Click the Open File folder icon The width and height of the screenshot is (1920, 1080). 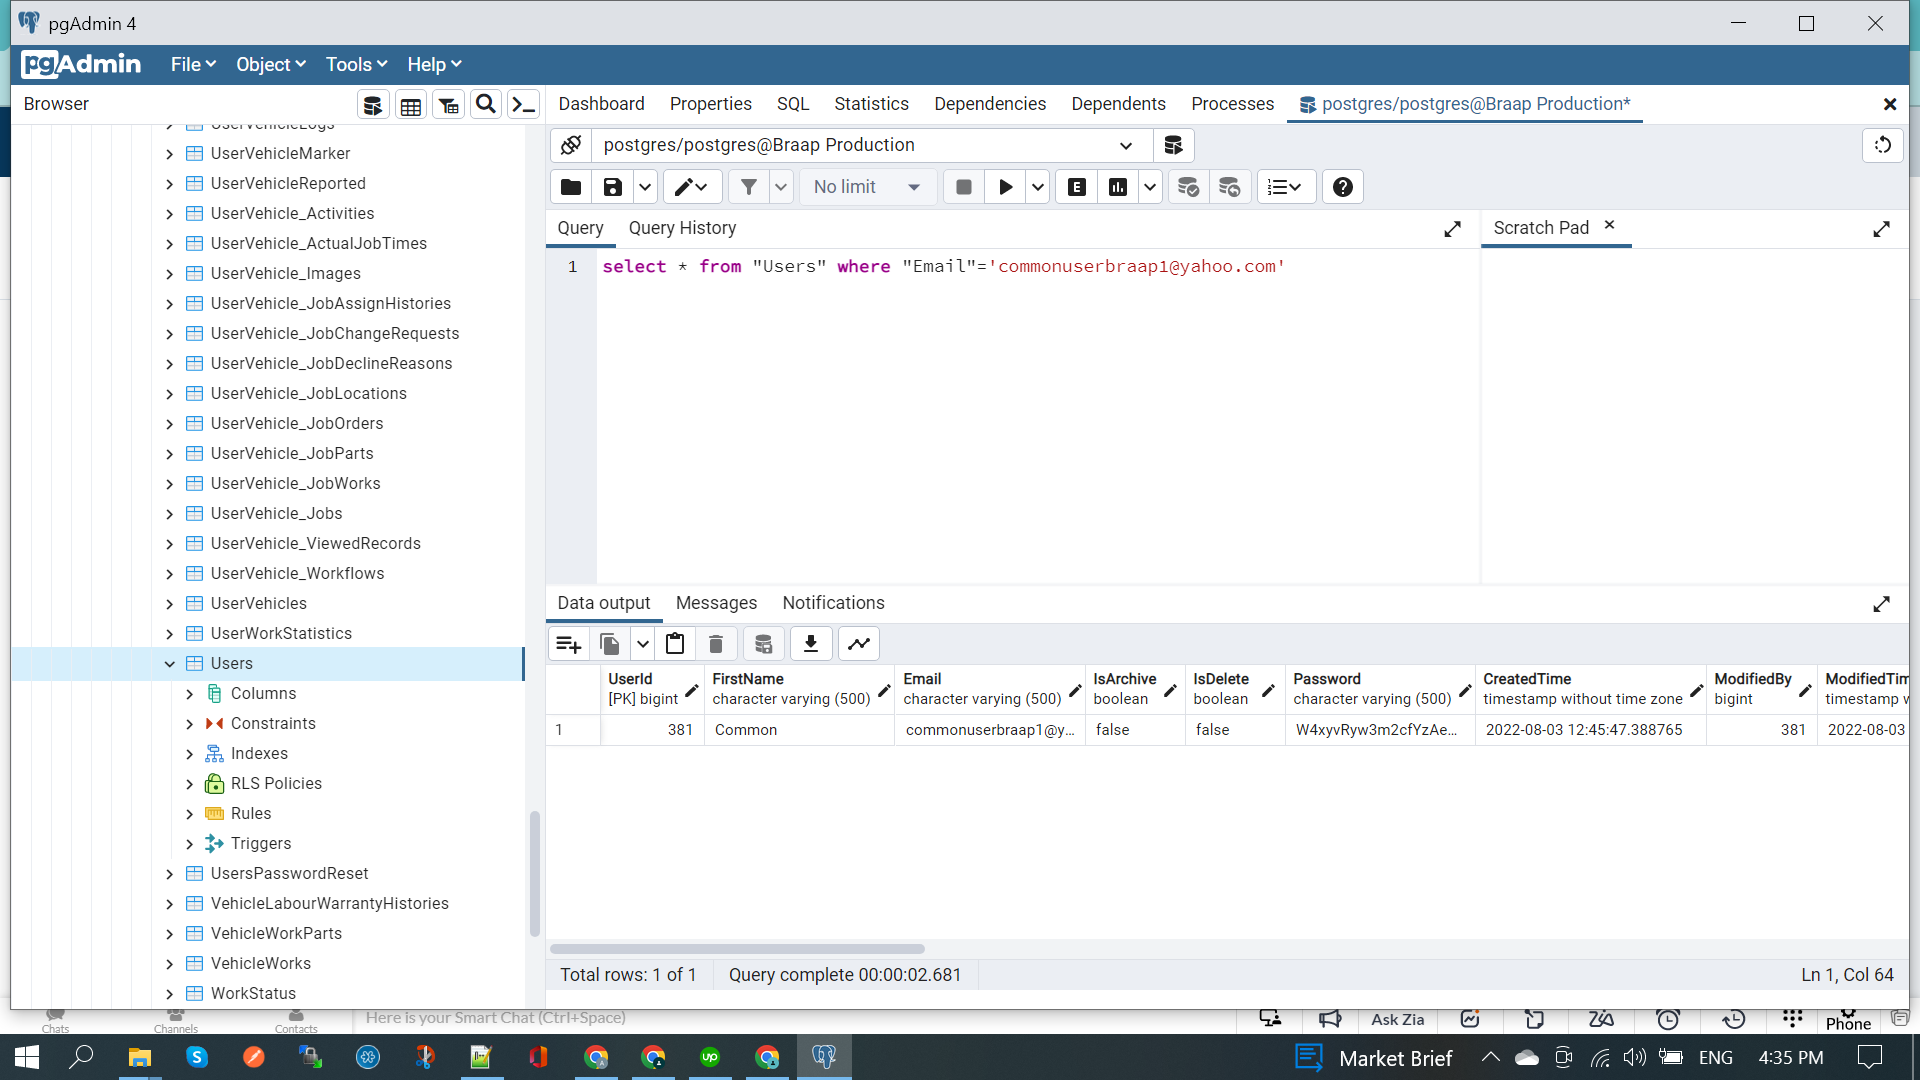[570, 187]
